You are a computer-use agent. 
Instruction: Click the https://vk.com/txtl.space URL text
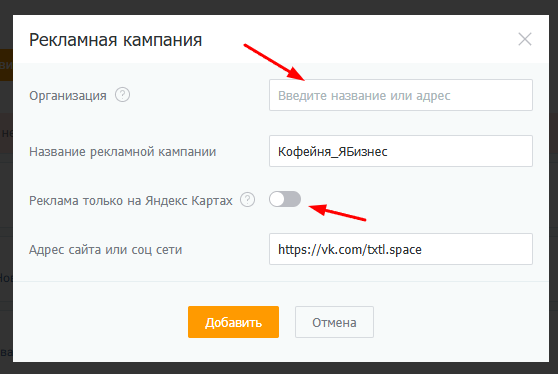point(349,250)
